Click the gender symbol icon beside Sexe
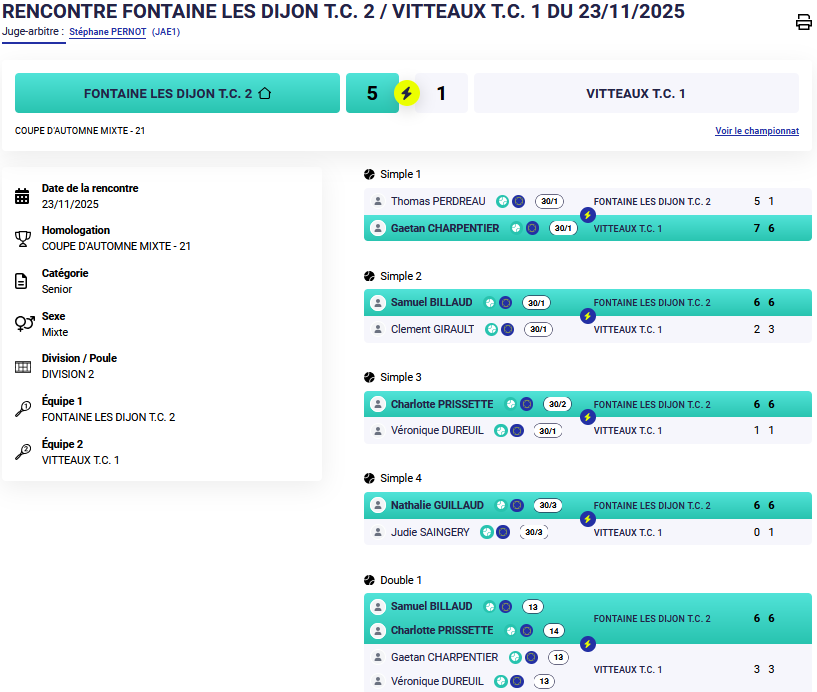Image resolution: width=817 pixels, height=692 pixels. click(x=22, y=324)
